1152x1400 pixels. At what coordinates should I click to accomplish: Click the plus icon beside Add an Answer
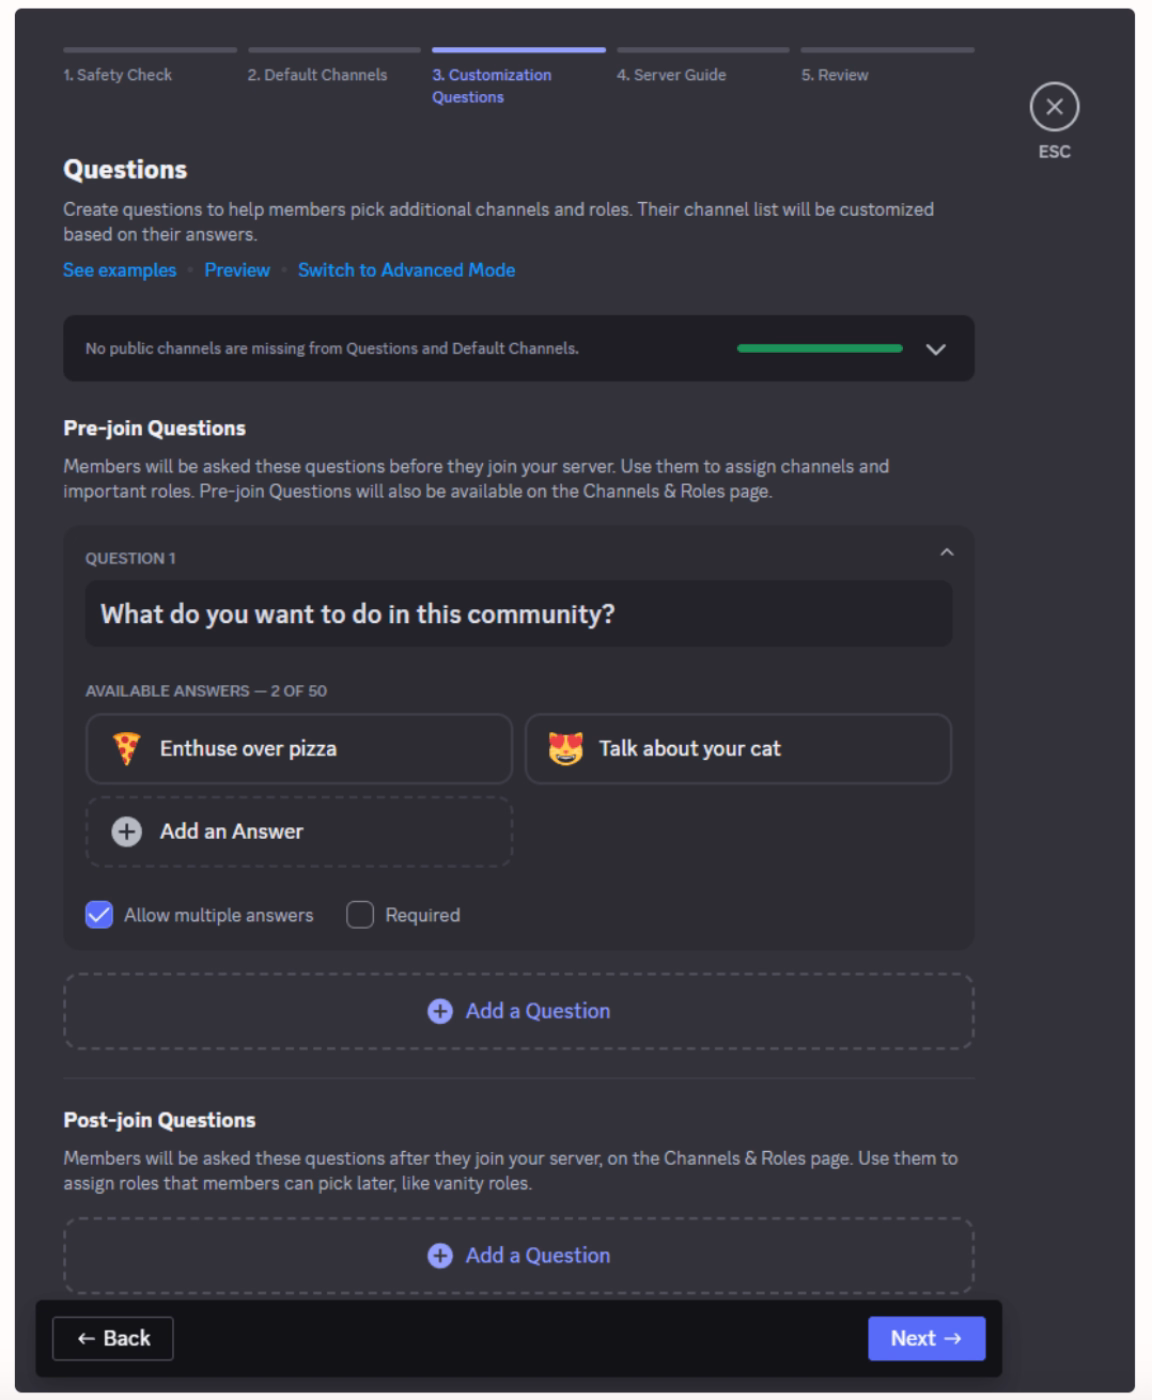(126, 831)
